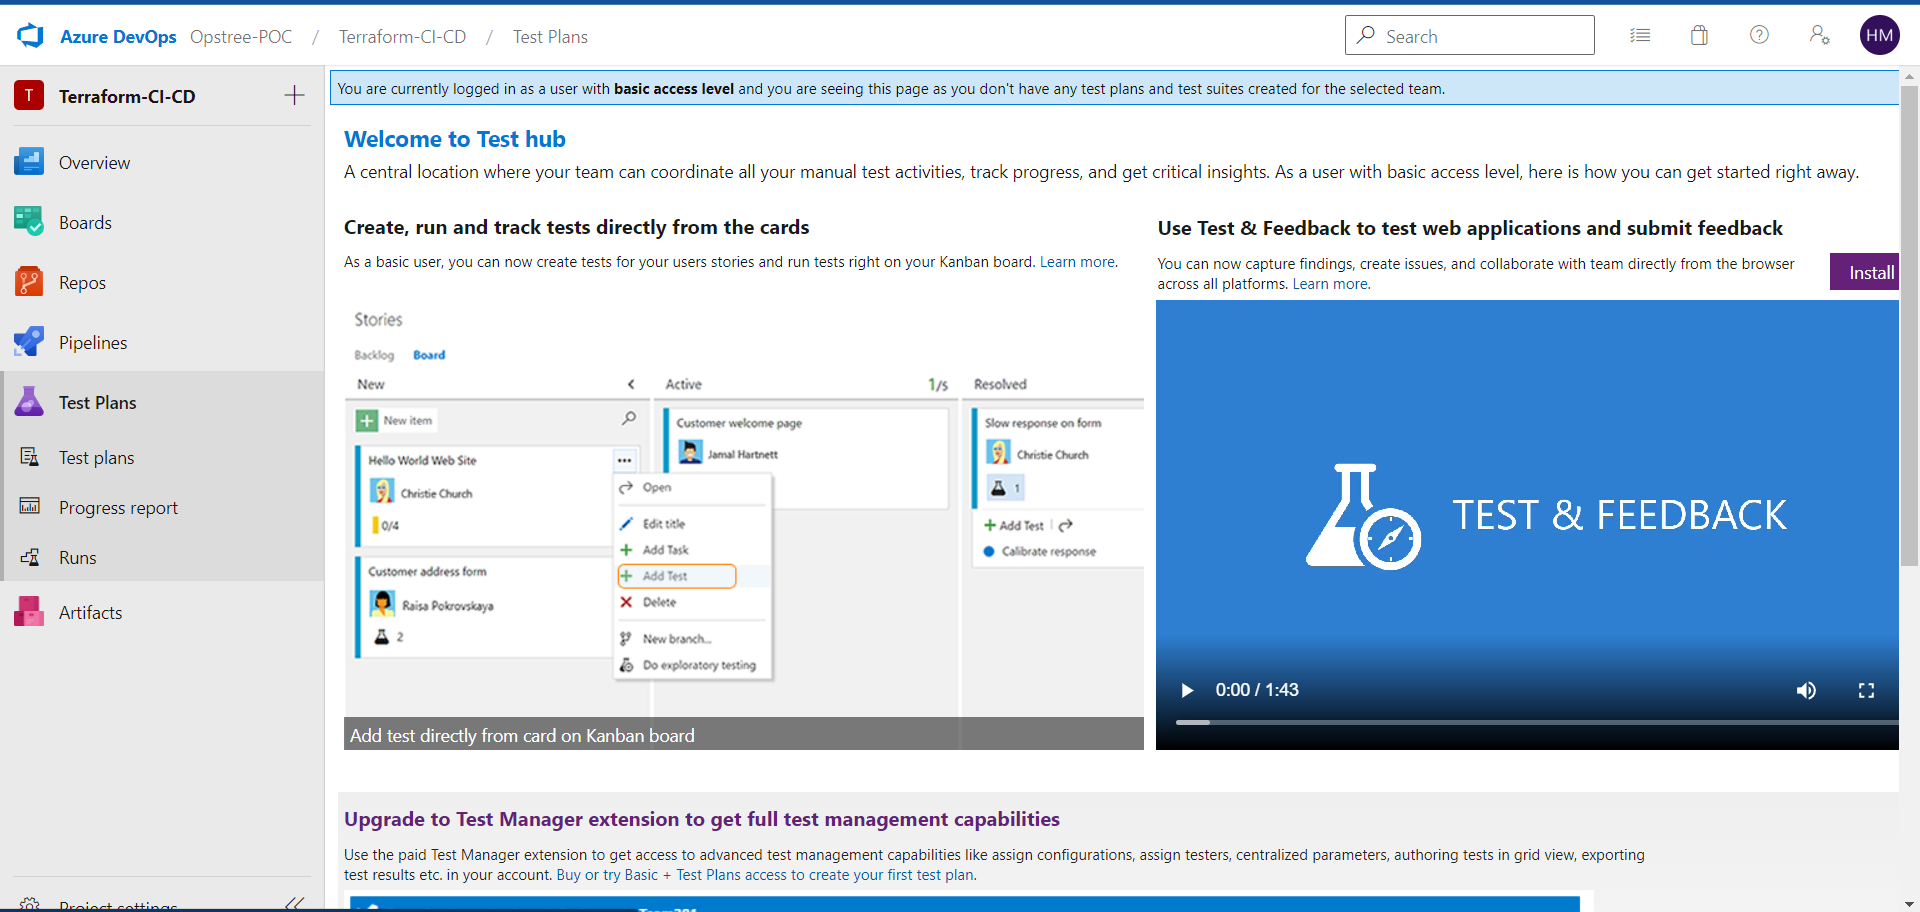Click the Kanban board tutorial image

click(744, 525)
